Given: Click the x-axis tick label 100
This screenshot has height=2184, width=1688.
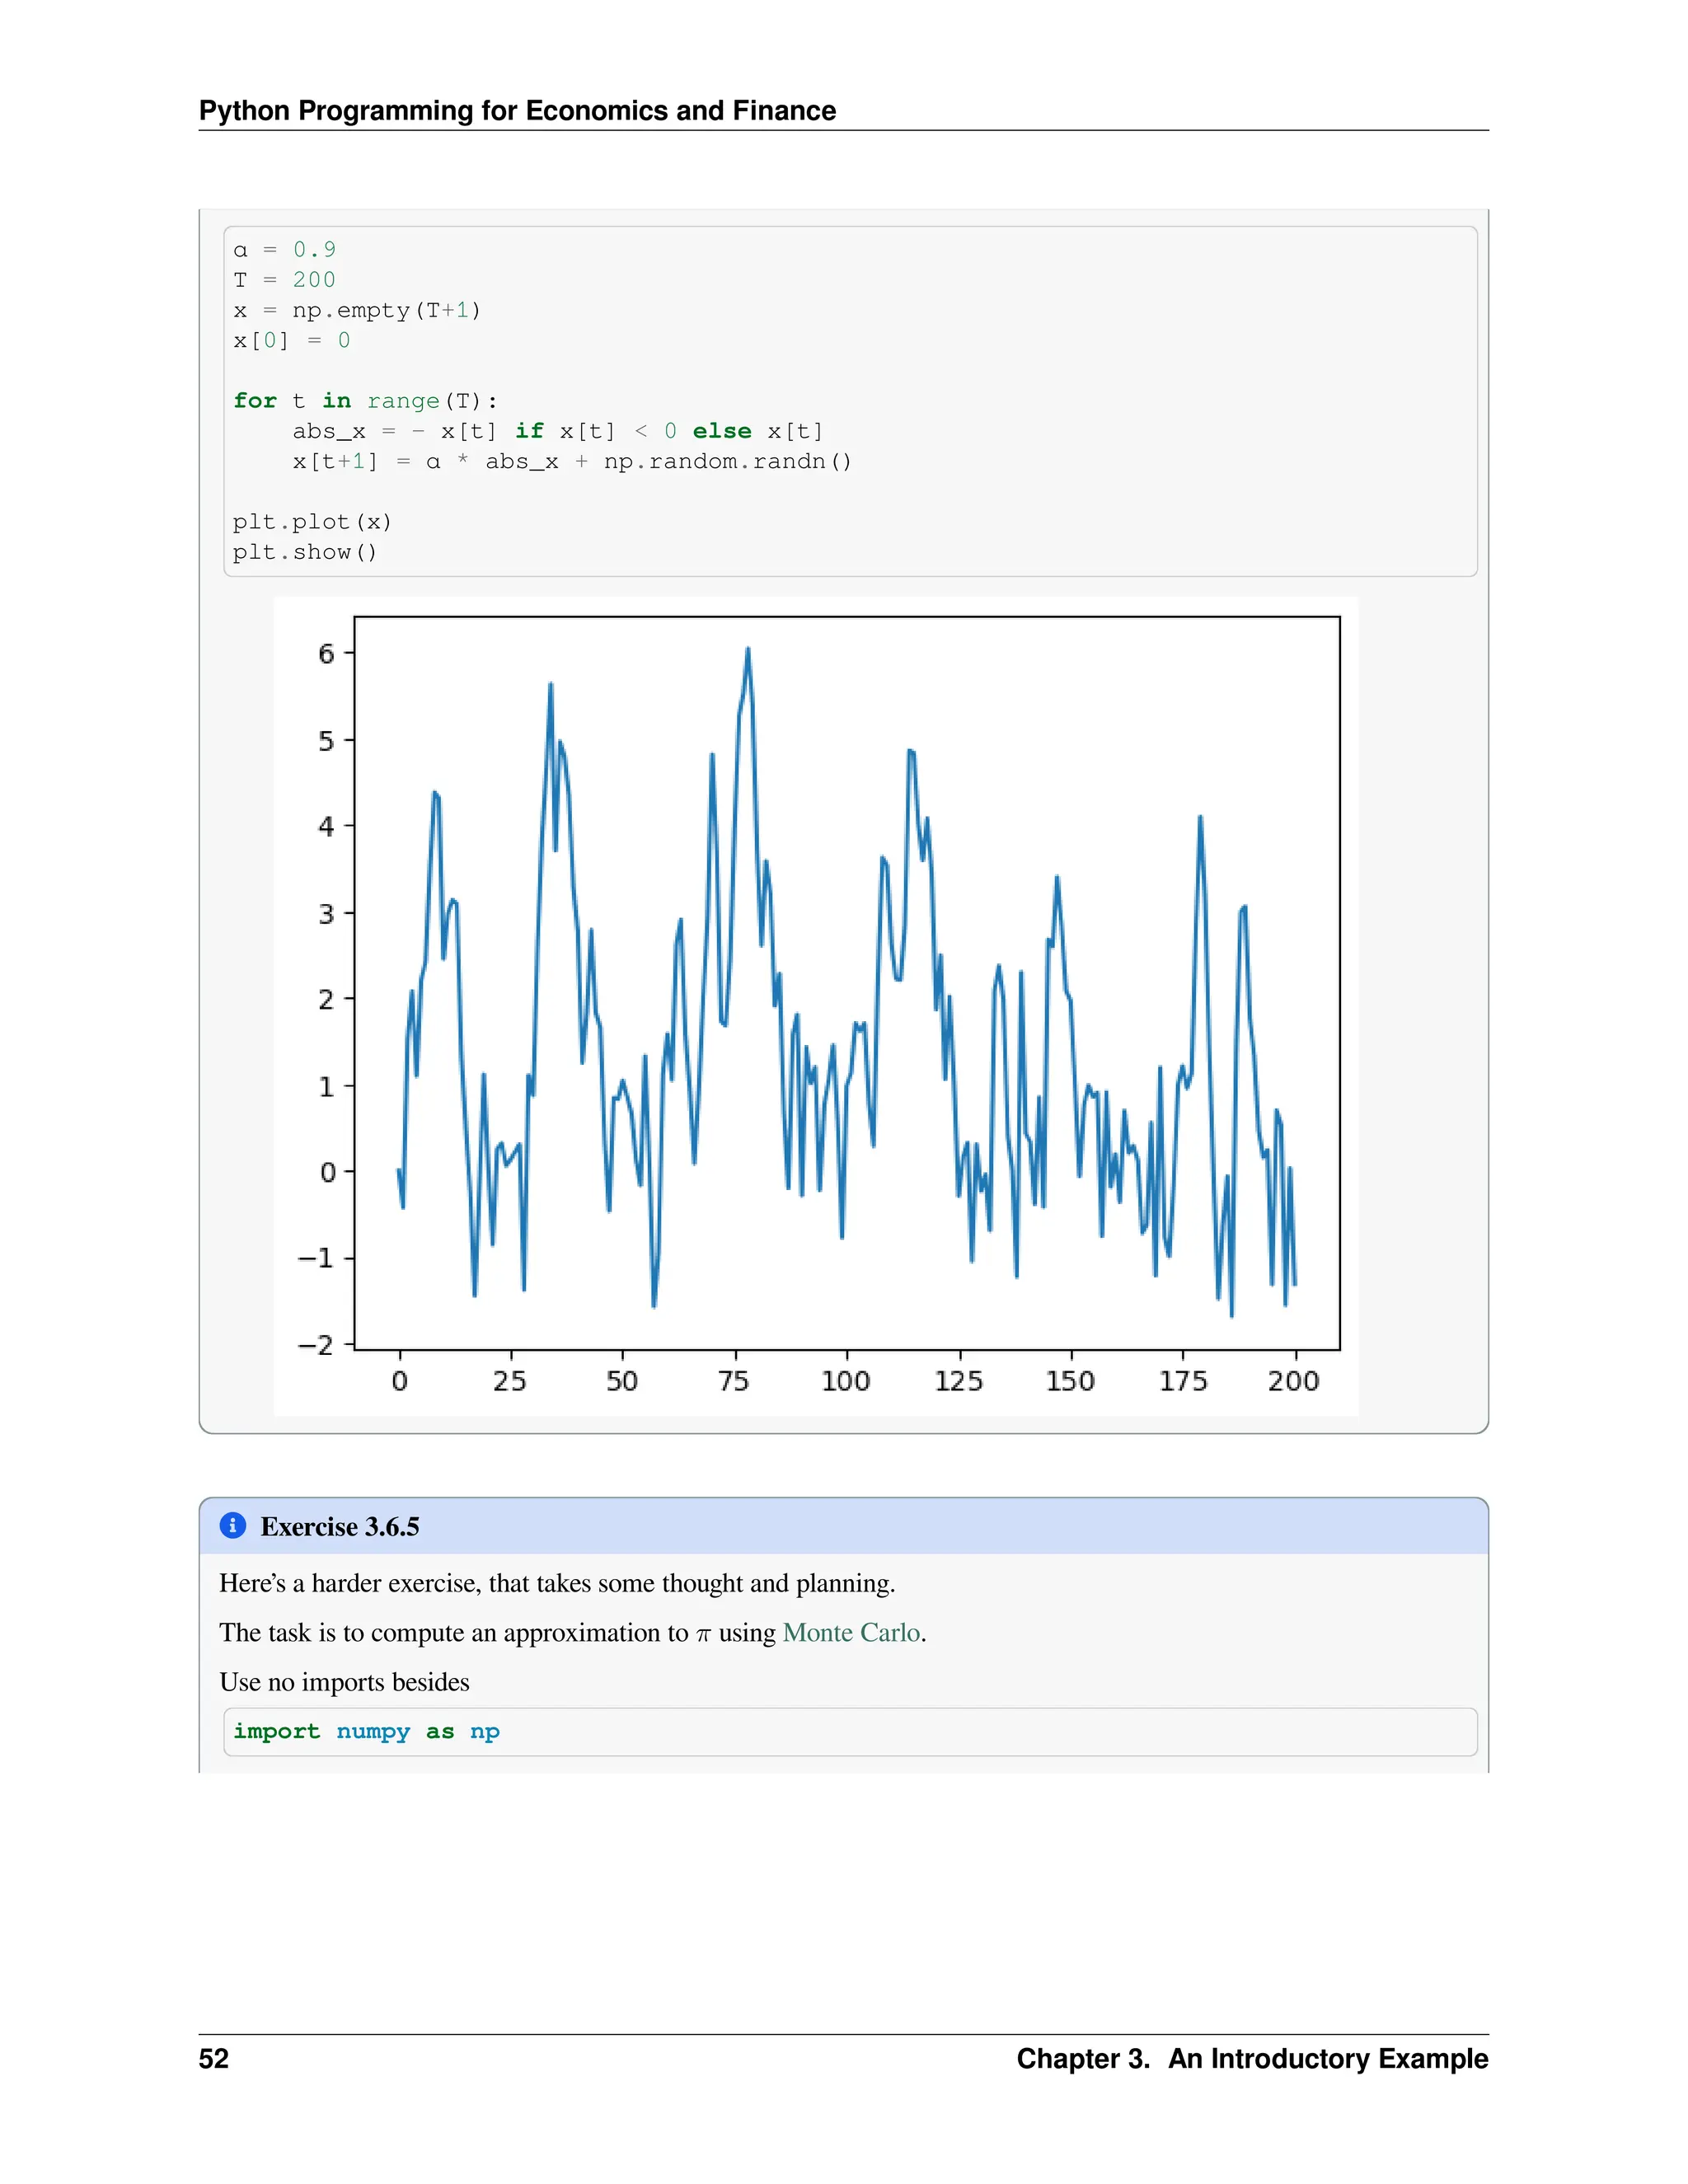Looking at the screenshot, I should [x=846, y=1381].
